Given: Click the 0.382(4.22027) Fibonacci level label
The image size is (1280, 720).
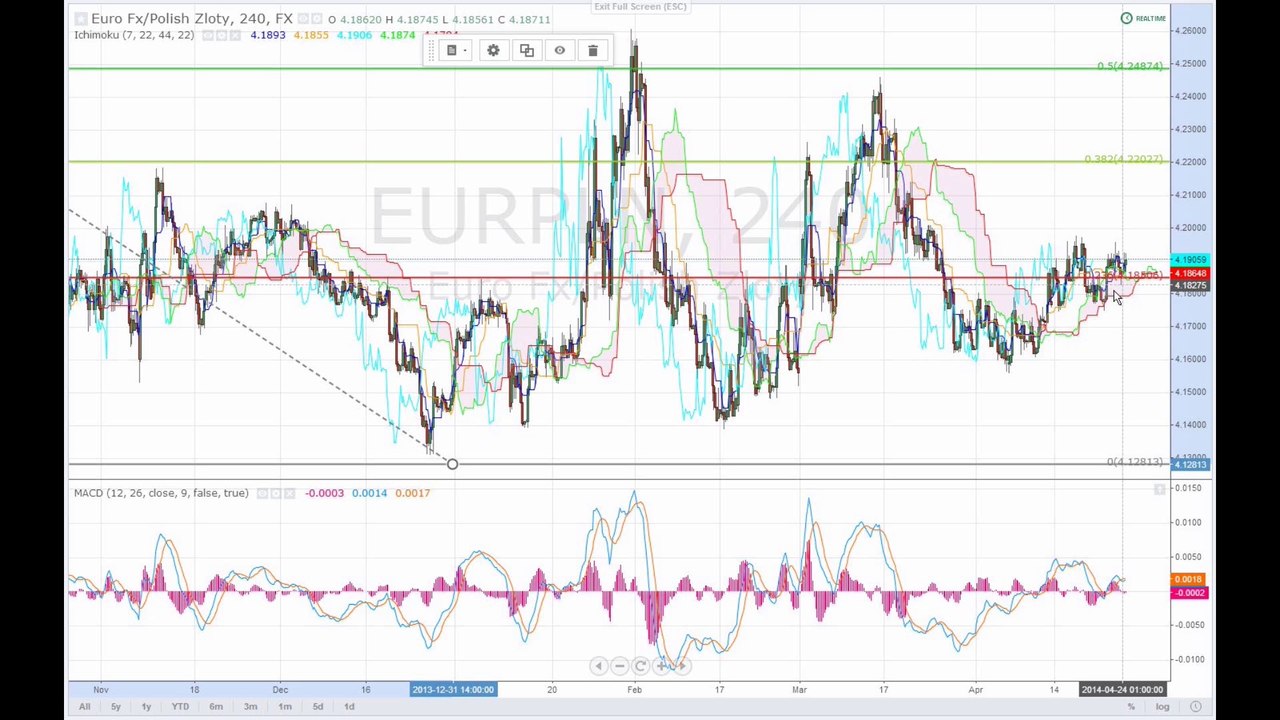Looking at the screenshot, I should click(x=1124, y=160).
